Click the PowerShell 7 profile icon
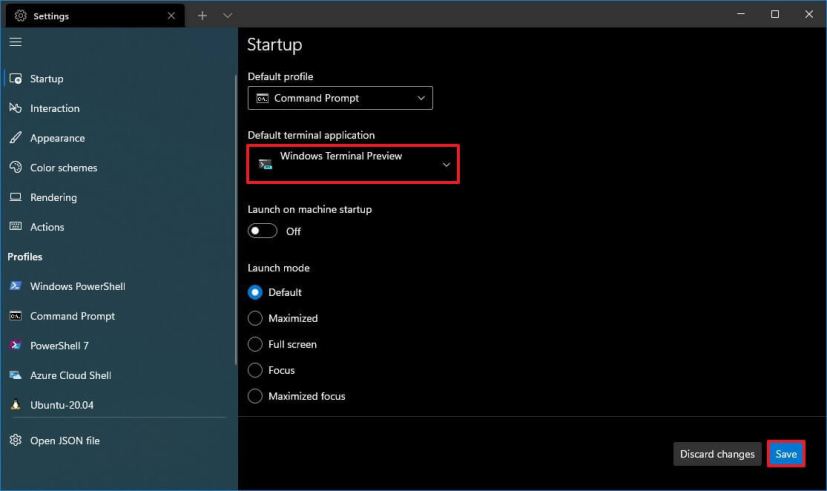The image size is (827, 491). 16,345
